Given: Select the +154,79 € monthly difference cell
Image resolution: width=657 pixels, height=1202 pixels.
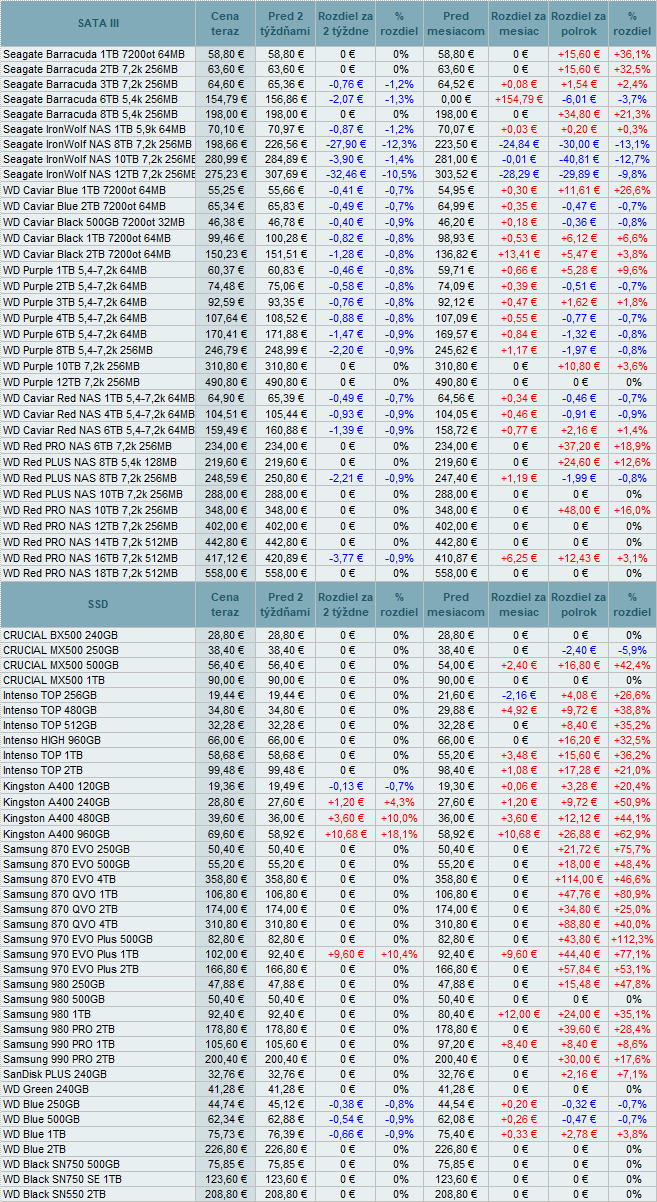Looking at the screenshot, I should 518,99.
